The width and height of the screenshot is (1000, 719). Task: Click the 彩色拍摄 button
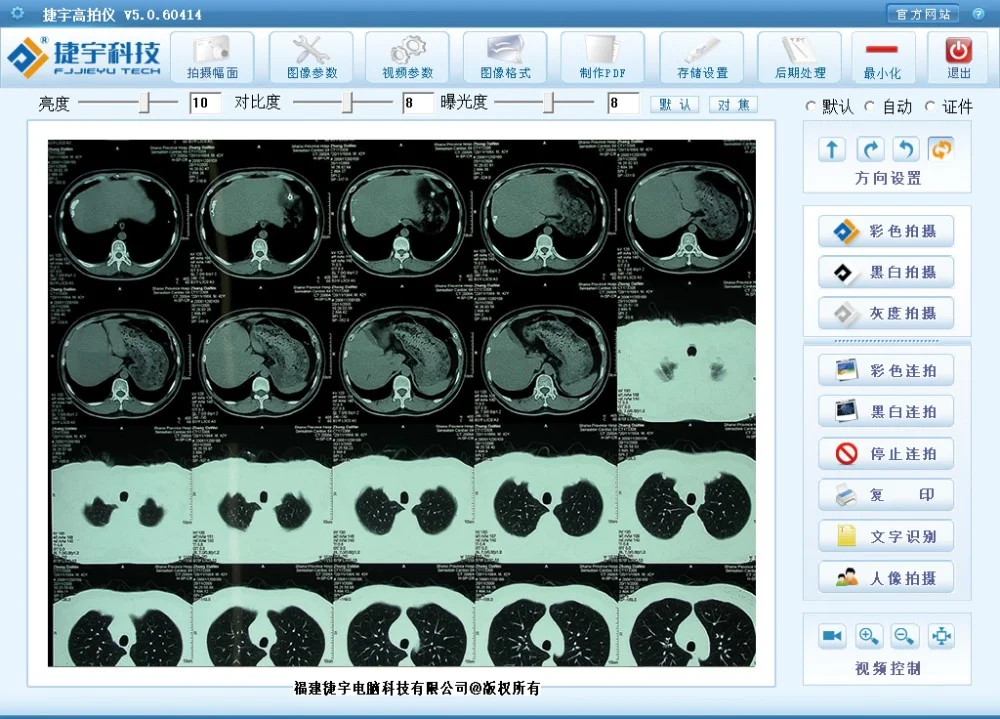coord(886,232)
